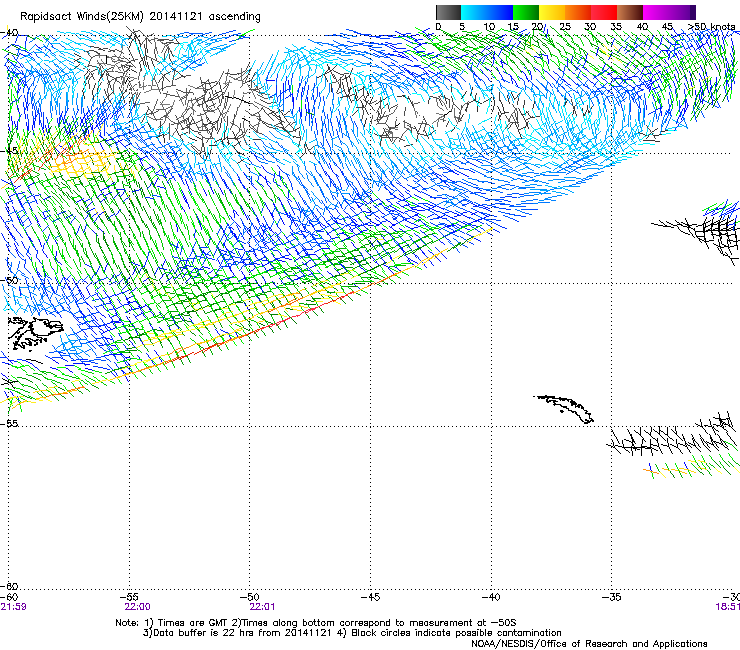Click the '>50 knots' legend label
This screenshot has height=650, width=740.
(x=712, y=26)
